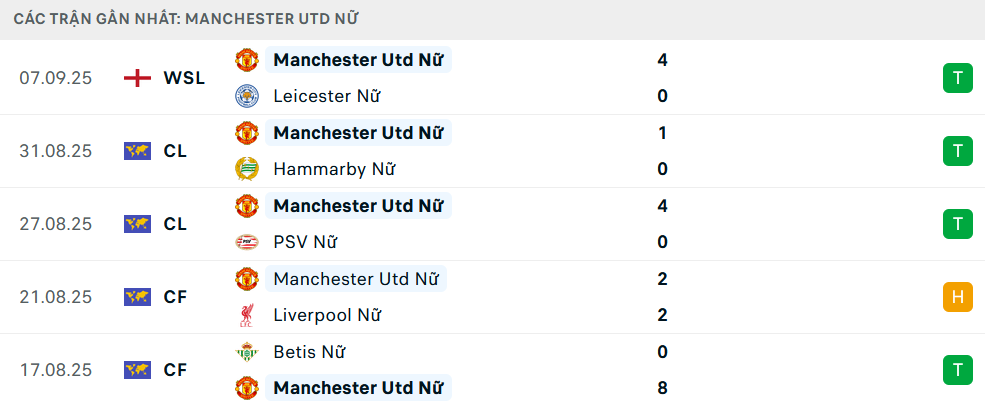Open the PSV Nữ team link
985x403 pixels.
pos(305,242)
